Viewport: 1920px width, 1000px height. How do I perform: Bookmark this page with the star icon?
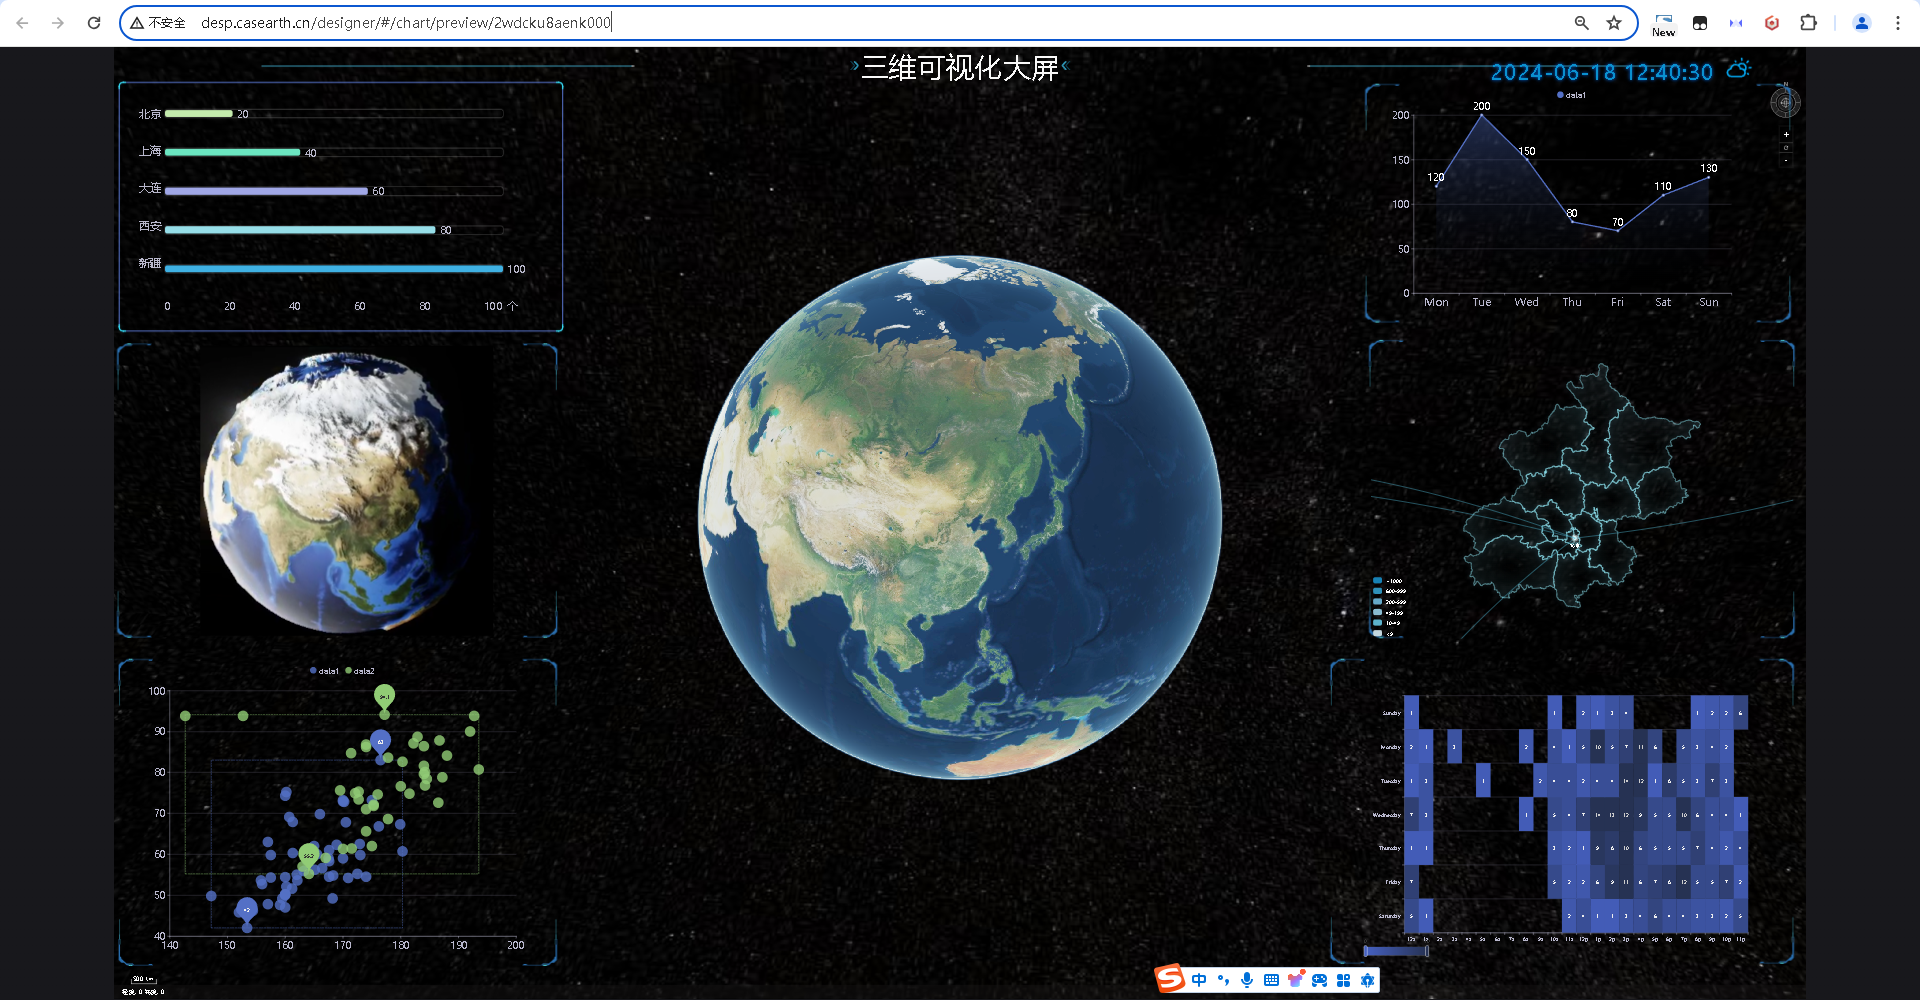pyautogui.click(x=1614, y=23)
